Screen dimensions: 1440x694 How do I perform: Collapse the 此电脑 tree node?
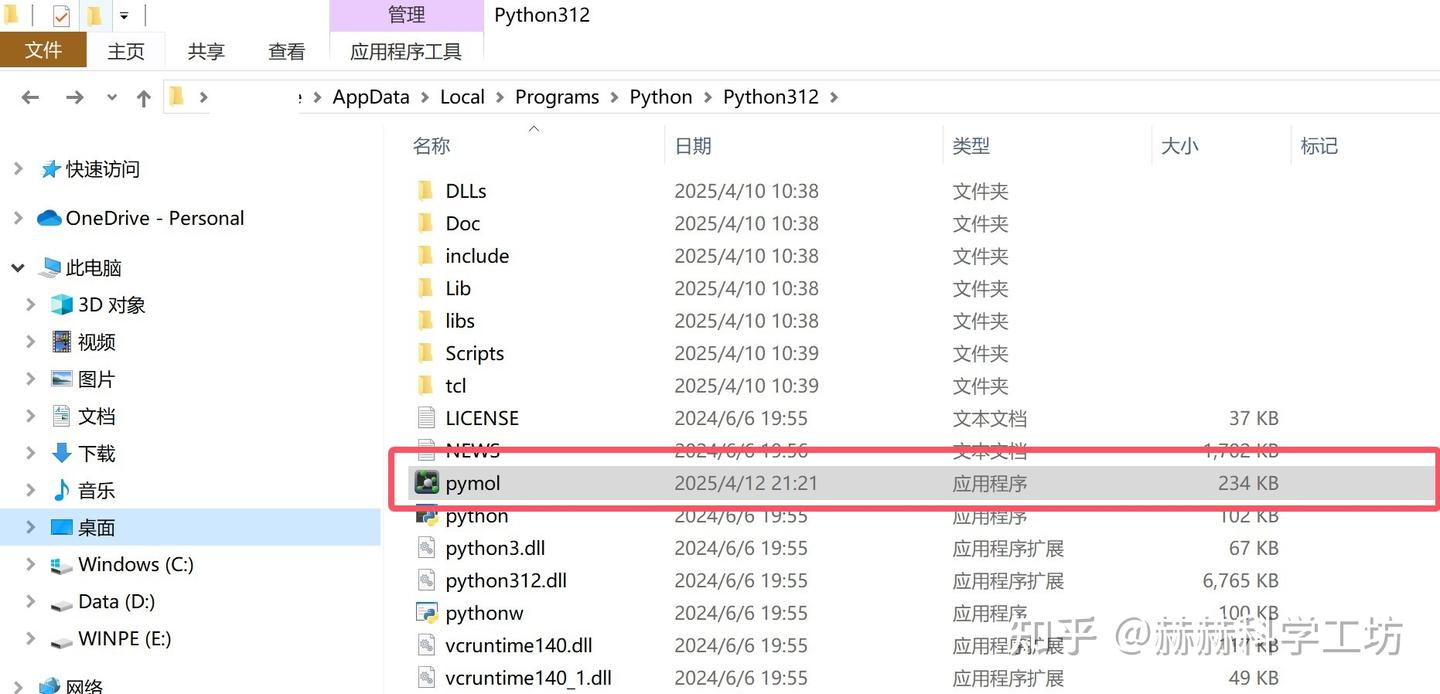(17, 267)
